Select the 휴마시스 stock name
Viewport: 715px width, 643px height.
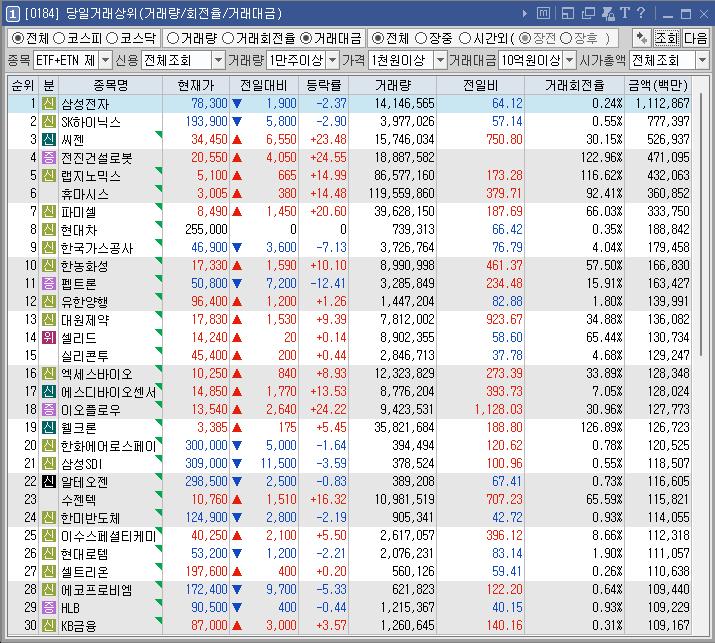(85, 194)
